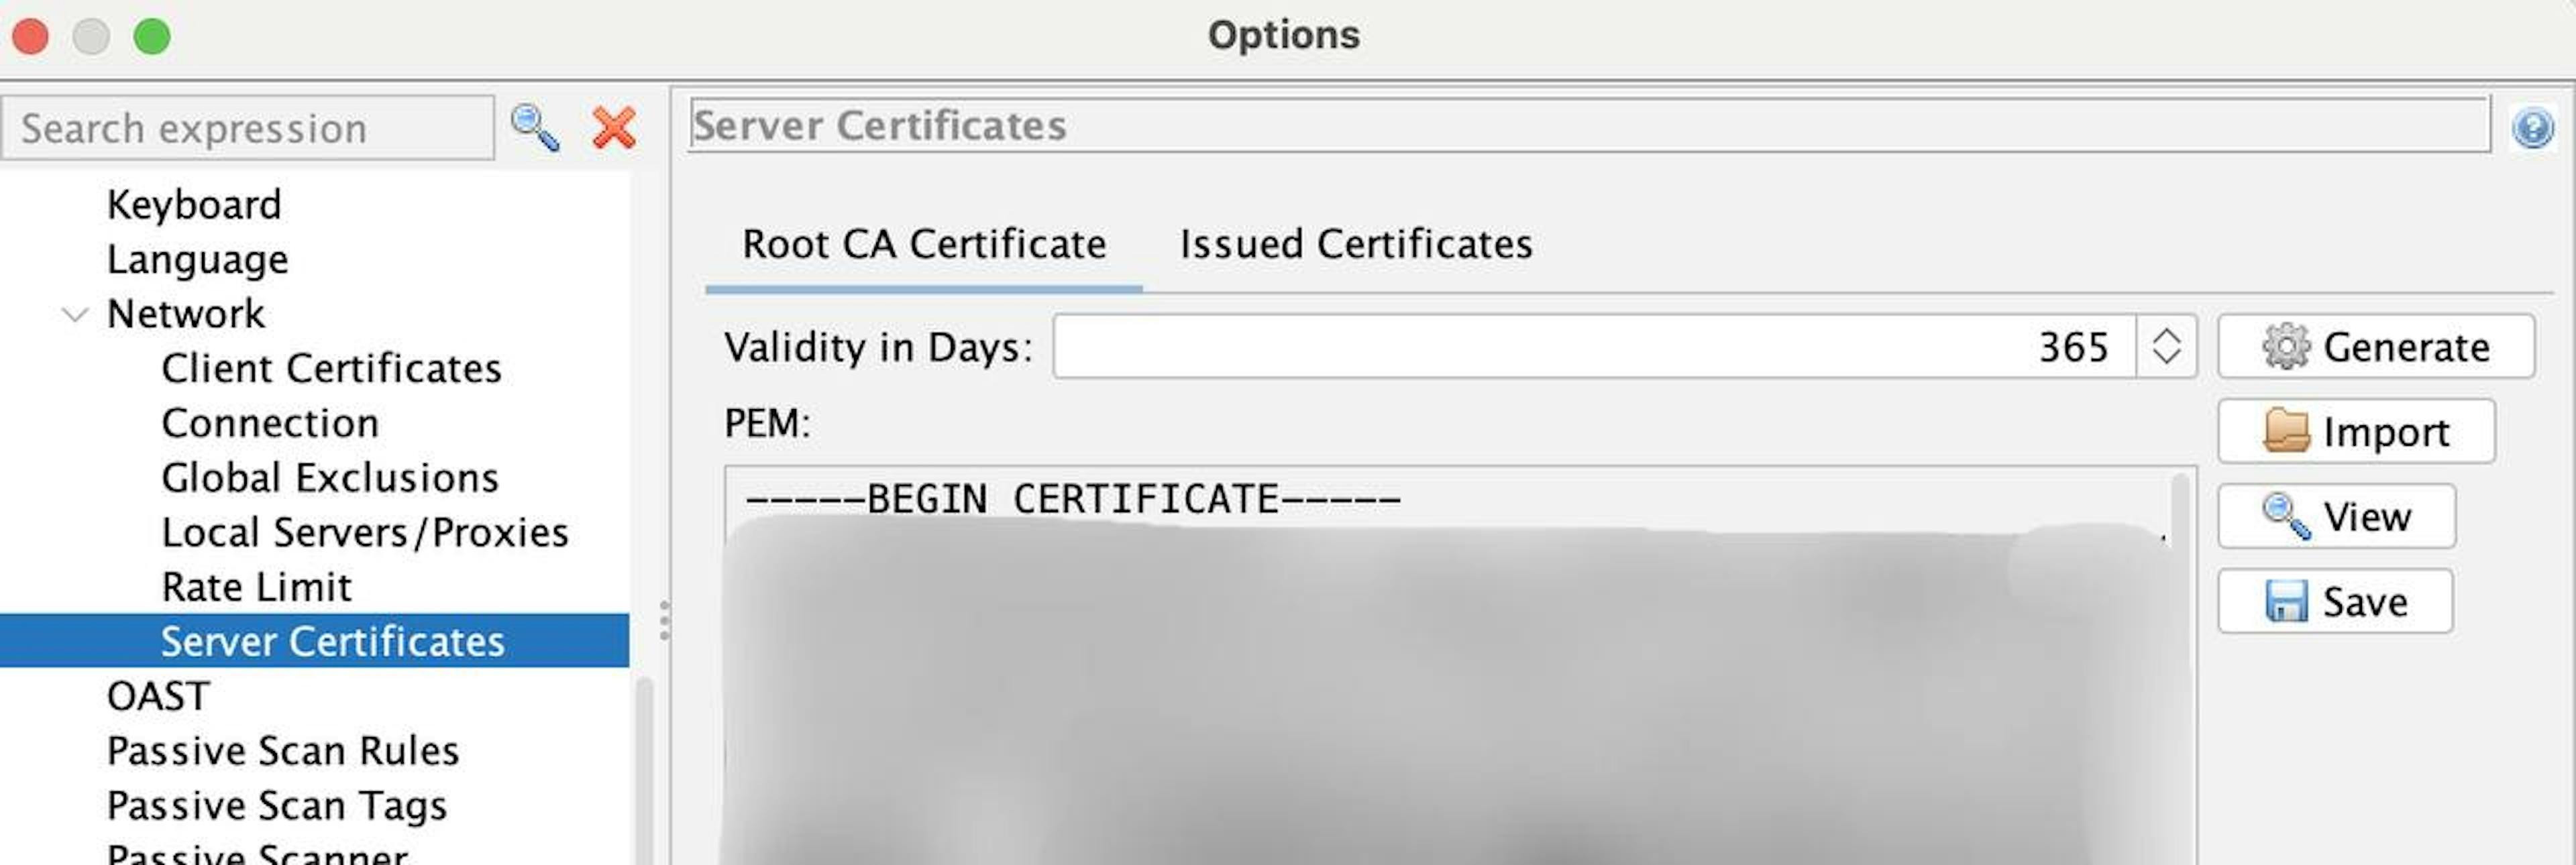Collapse the Network tree node
Image resolution: width=2576 pixels, height=865 pixels.
75,315
